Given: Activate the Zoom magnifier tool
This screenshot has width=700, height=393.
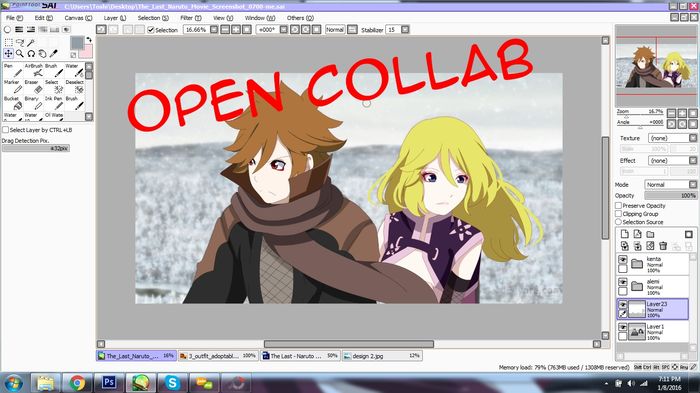Looking at the screenshot, I should 20,54.
